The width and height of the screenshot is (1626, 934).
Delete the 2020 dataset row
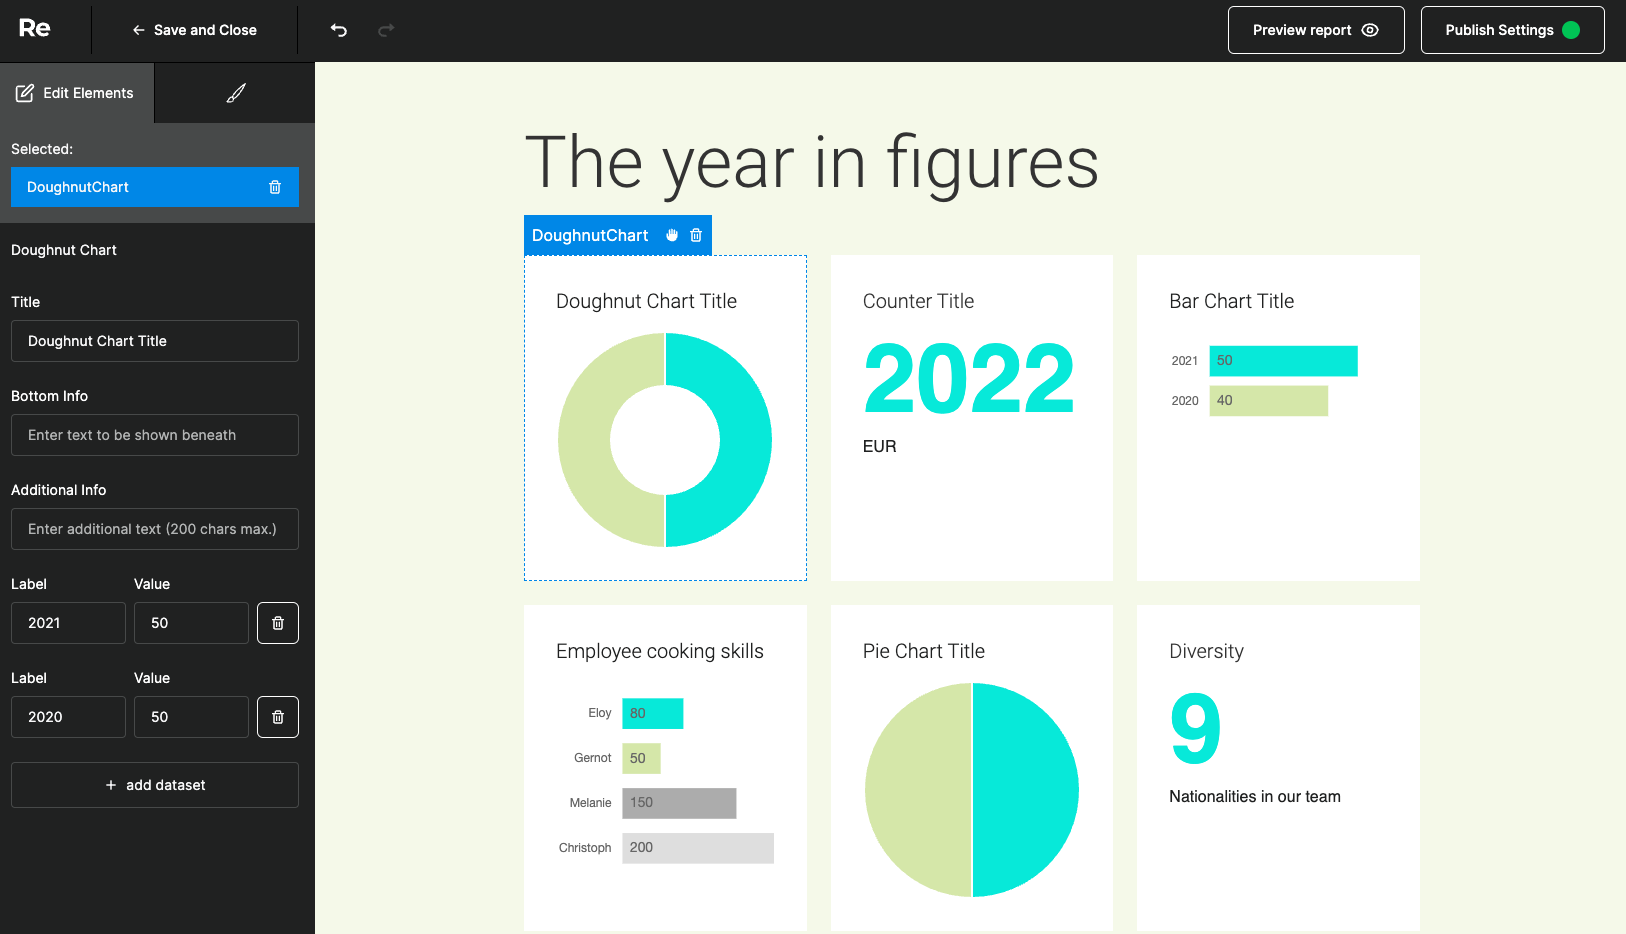(x=278, y=717)
